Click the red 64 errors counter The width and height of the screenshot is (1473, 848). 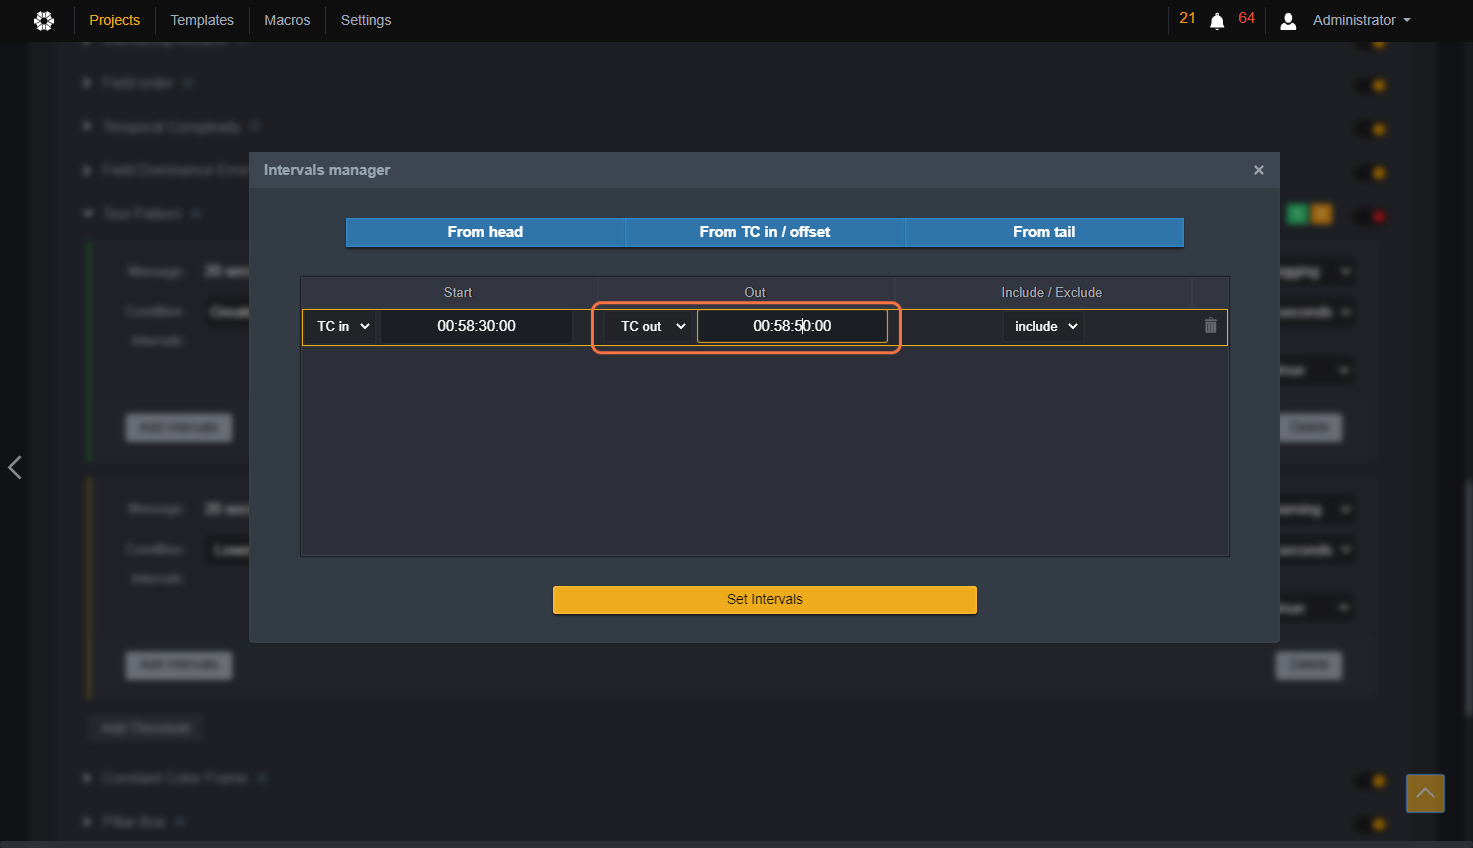tap(1246, 18)
